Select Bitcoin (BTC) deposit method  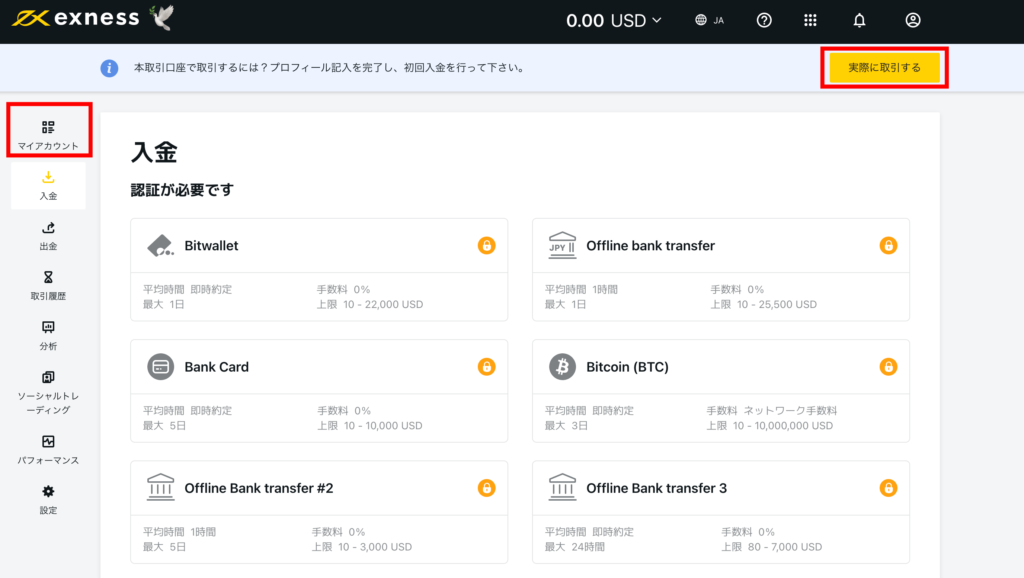coord(721,391)
